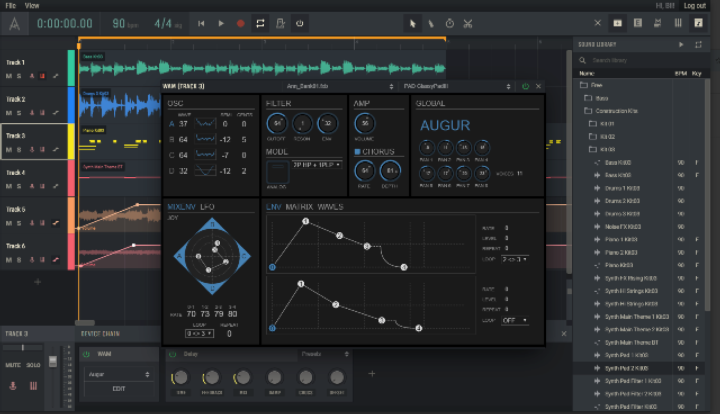Screen dimensions: 720x414
Task: Toggle the WAM device power button
Action: click(86, 354)
